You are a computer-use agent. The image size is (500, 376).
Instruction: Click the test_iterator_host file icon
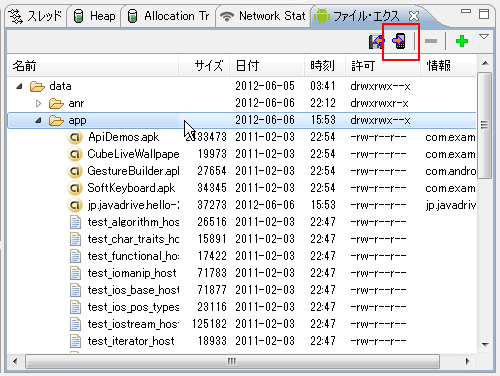[x=75, y=341]
